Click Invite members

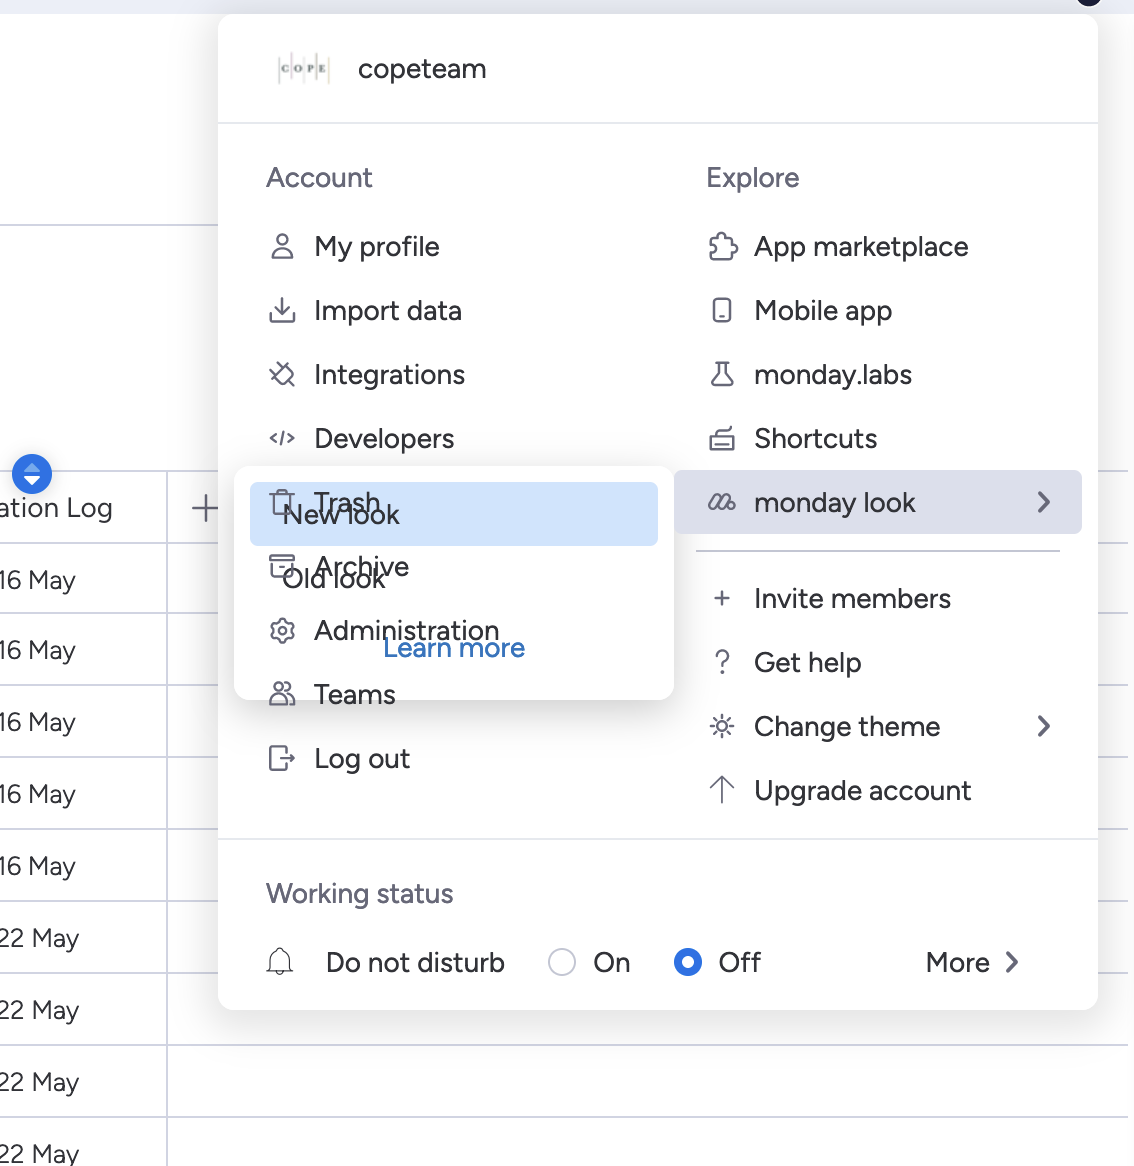[x=852, y=599]
